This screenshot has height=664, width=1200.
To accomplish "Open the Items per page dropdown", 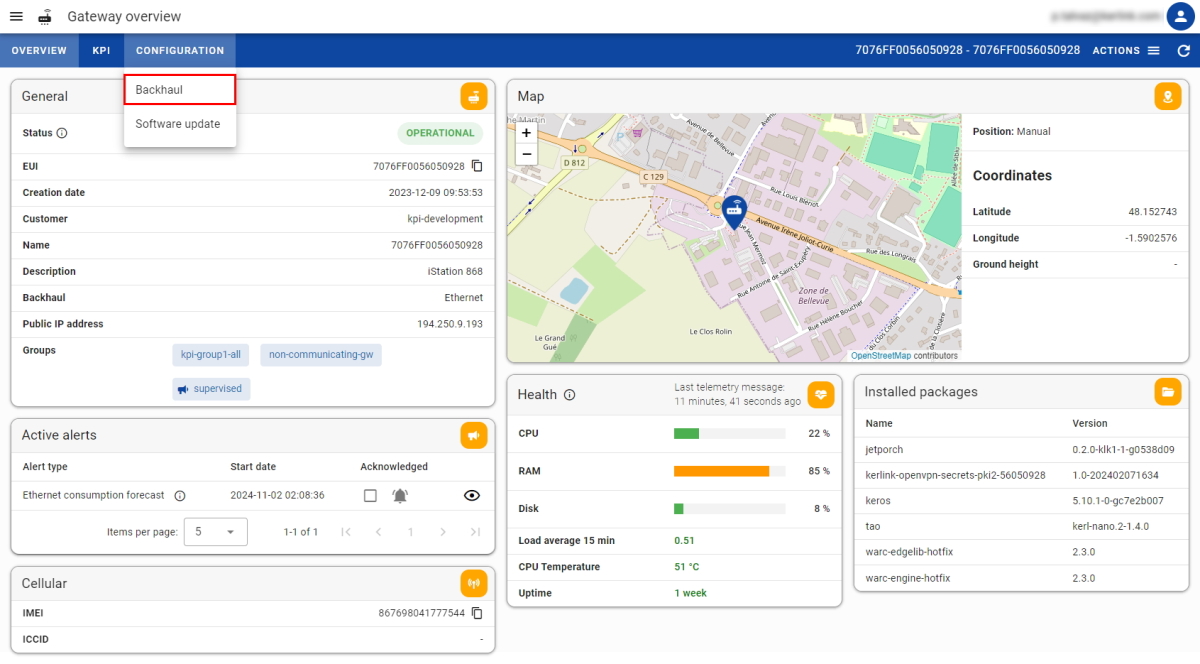I will click(x=215, y=531).
